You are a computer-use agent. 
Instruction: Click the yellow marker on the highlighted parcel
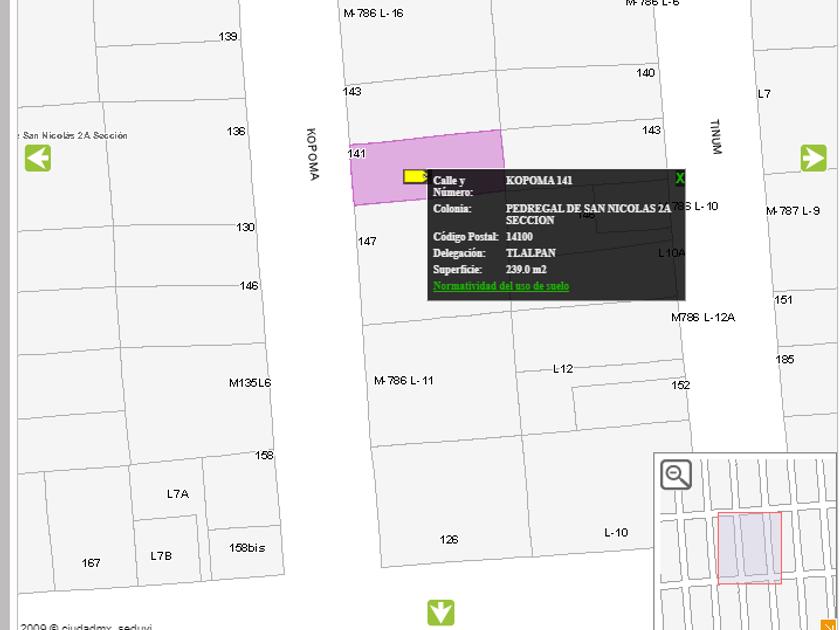tap(414, 176)
